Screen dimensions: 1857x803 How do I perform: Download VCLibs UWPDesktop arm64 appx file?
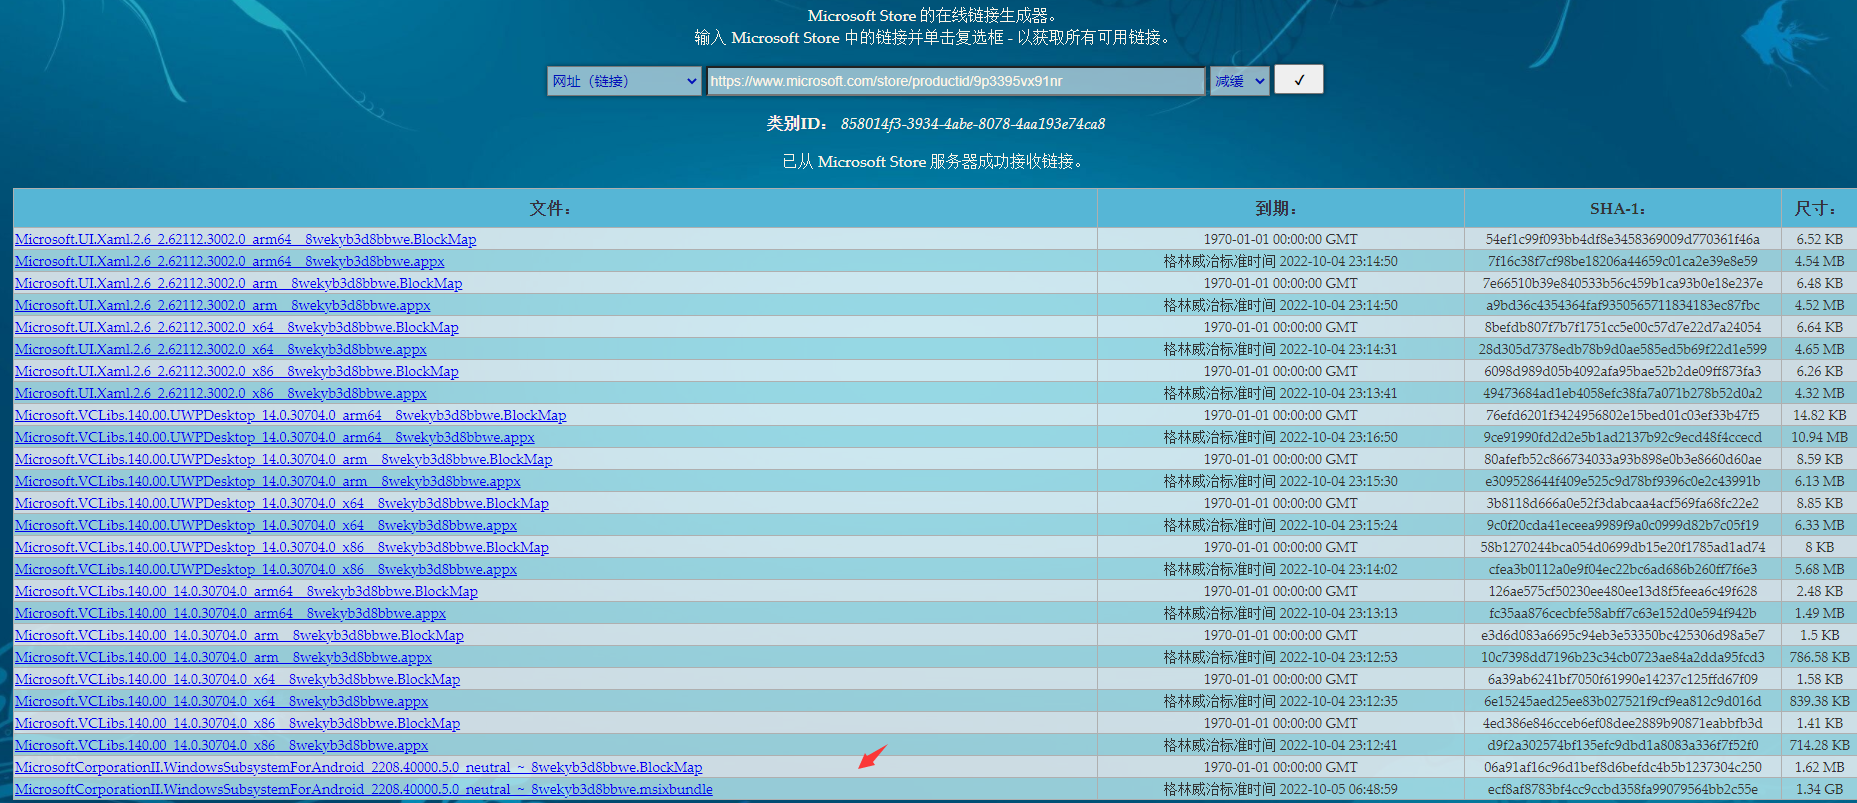(x=274, y=437)
